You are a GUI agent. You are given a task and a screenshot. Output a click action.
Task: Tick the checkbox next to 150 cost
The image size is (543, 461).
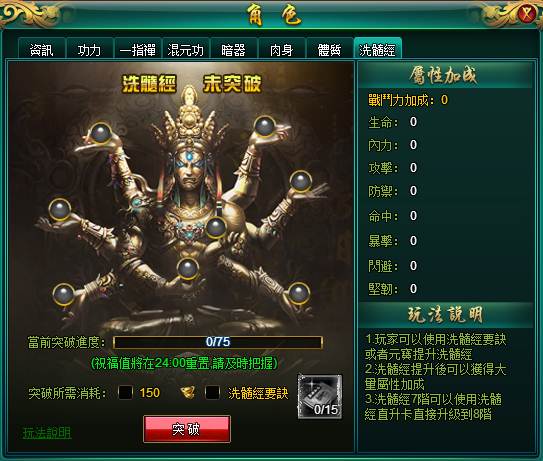[125, 392]
